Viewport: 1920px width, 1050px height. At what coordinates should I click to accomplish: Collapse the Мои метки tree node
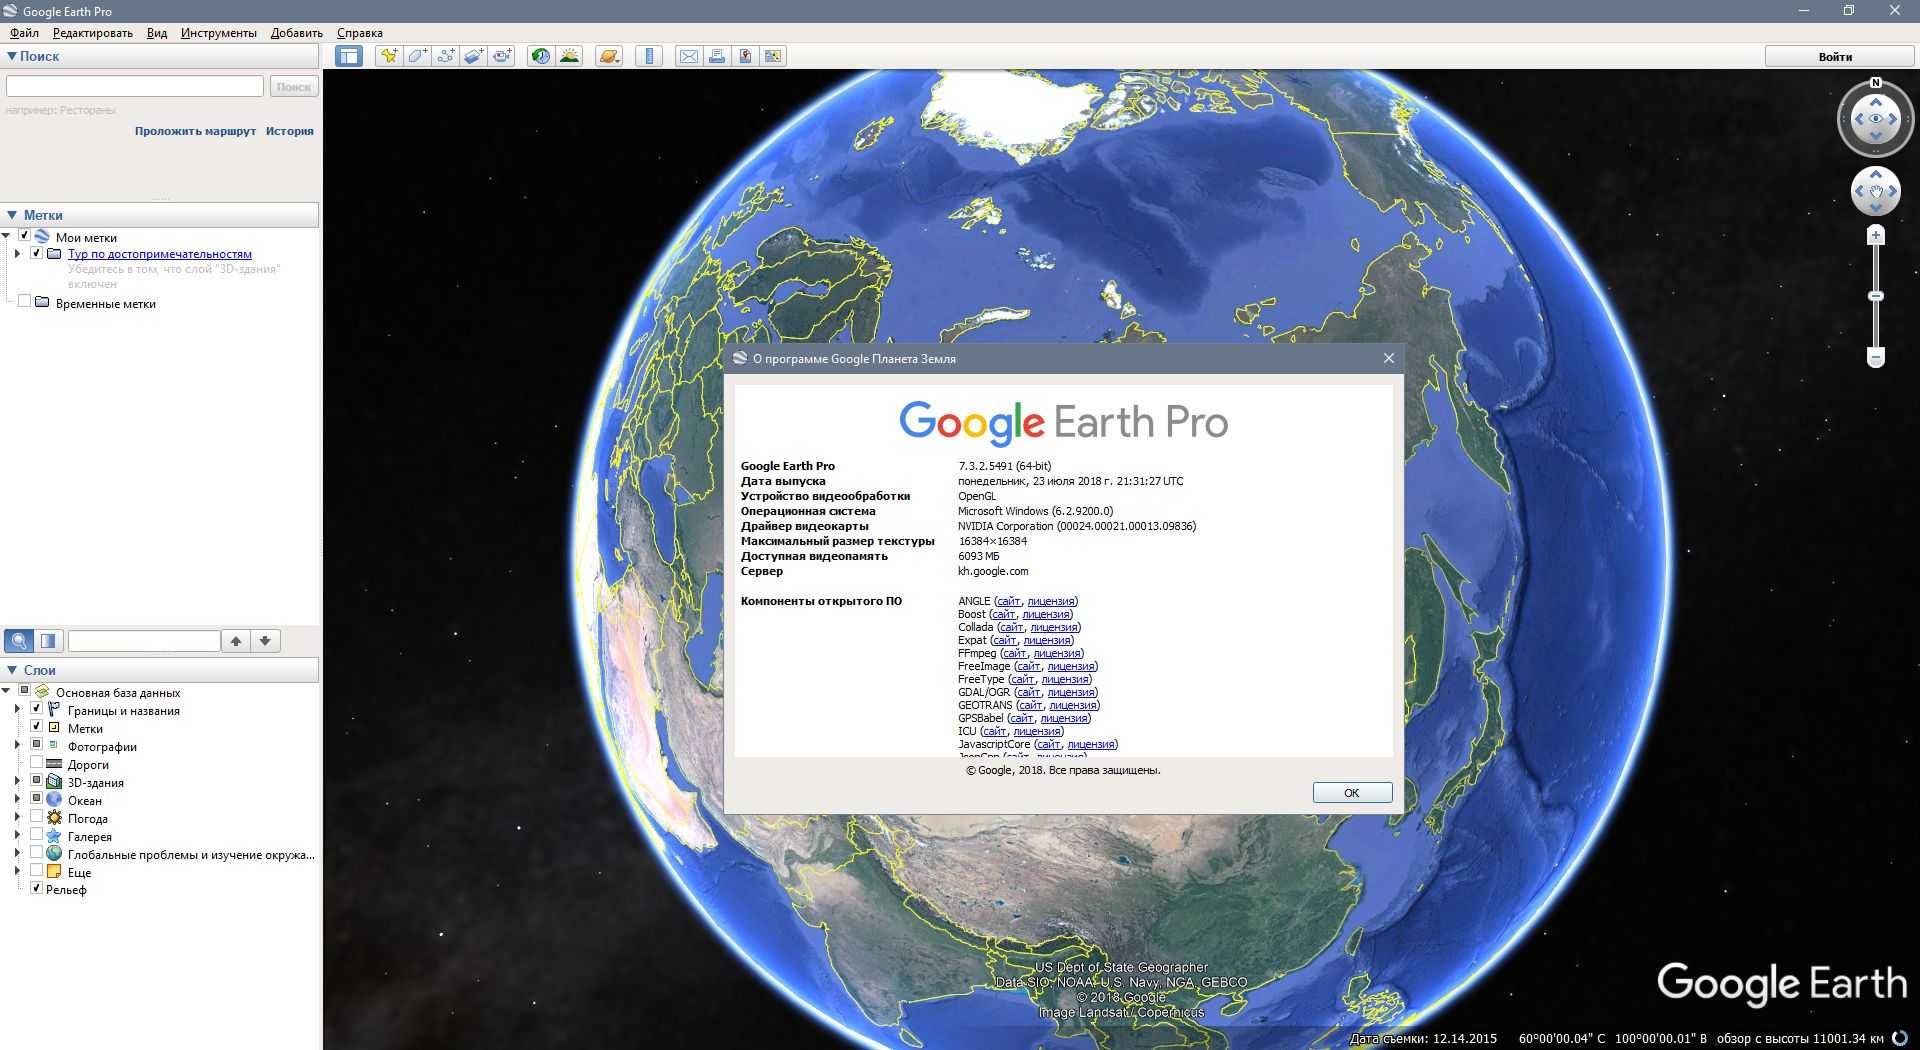pyautogui.click(x=6, y=237)
